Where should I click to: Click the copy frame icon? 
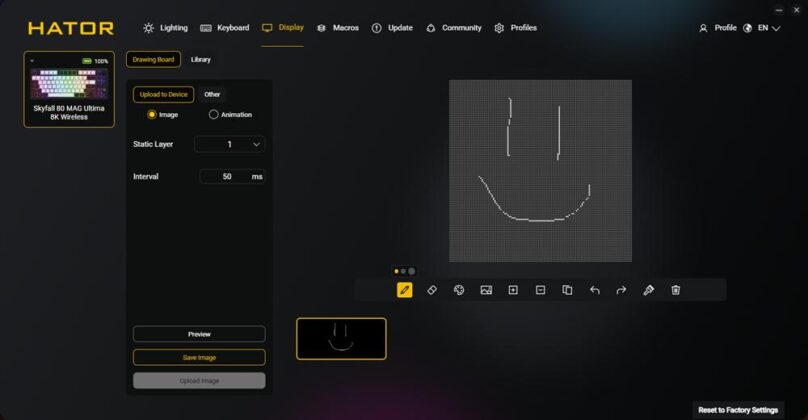[x=567, y=290]
